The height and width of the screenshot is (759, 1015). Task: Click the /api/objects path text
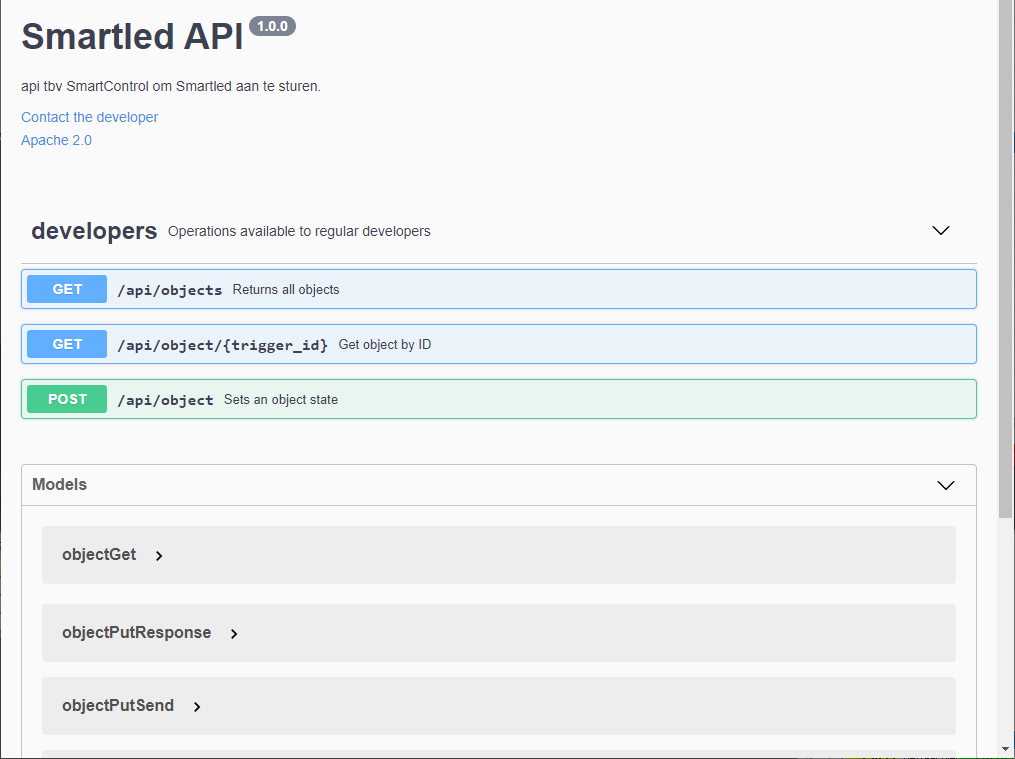(x=170, y=290)
